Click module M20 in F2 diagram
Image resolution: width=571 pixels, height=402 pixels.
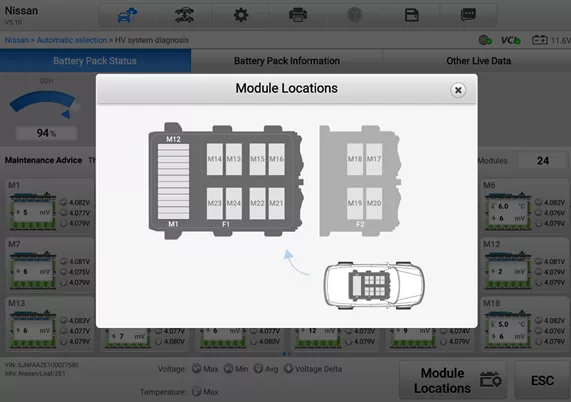pos(374,203)
